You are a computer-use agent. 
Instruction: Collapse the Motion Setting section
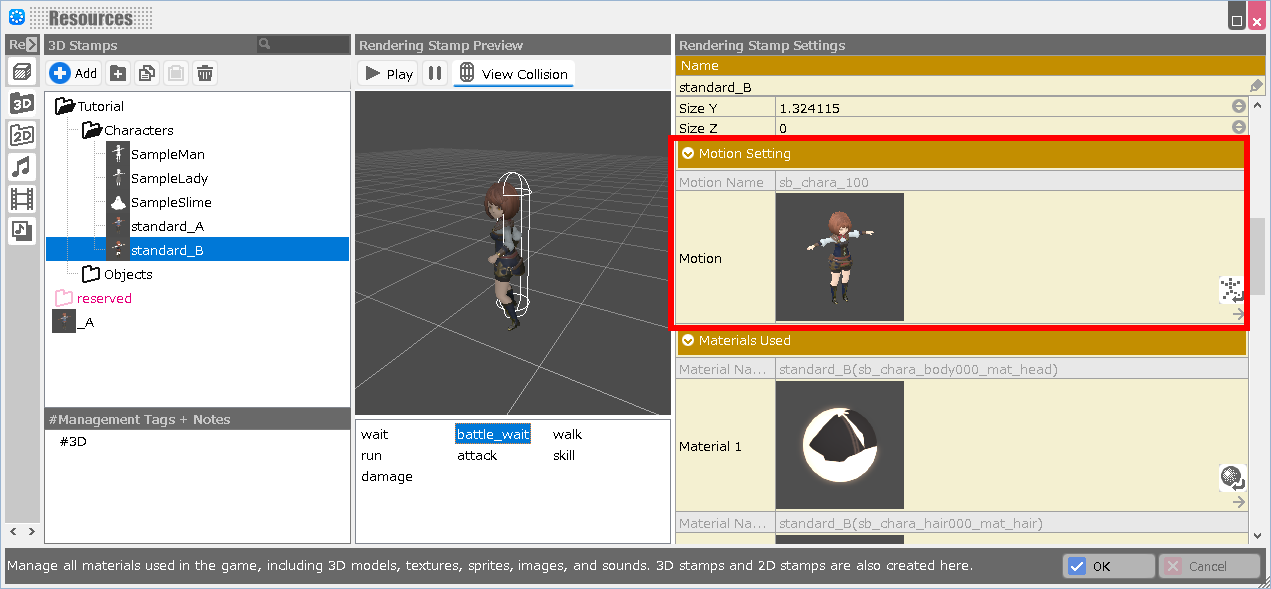click(x=688, y=154)
